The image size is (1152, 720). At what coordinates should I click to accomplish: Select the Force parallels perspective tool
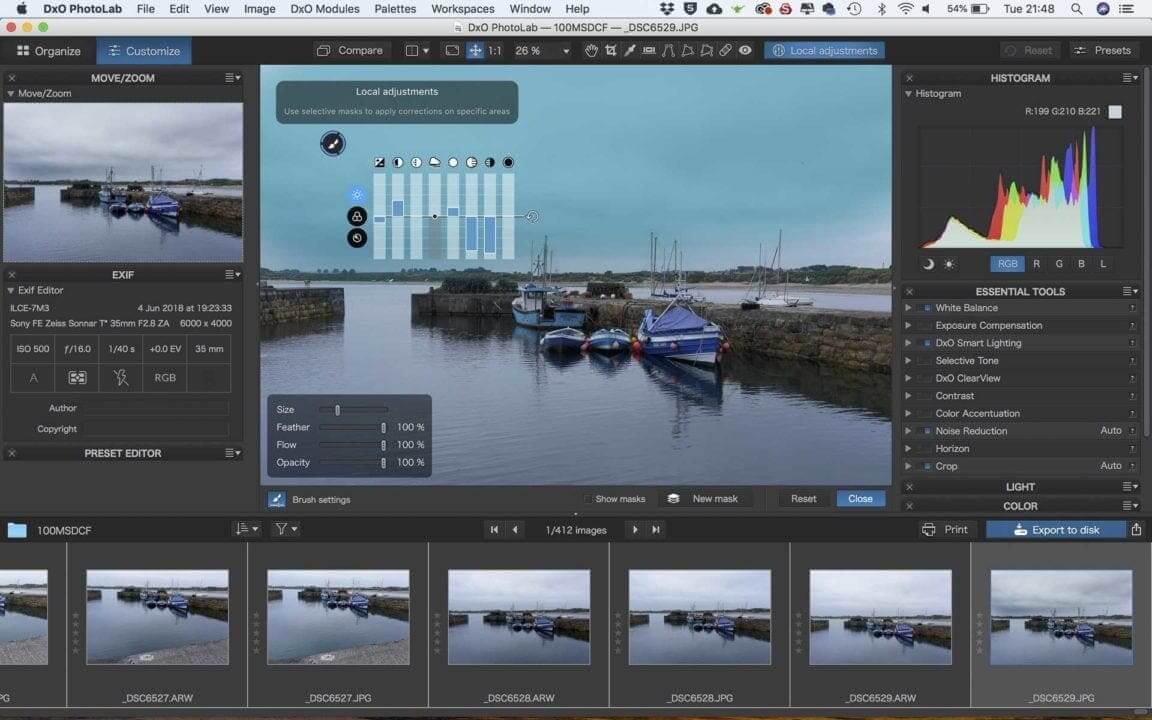click(x=668, y=51)
